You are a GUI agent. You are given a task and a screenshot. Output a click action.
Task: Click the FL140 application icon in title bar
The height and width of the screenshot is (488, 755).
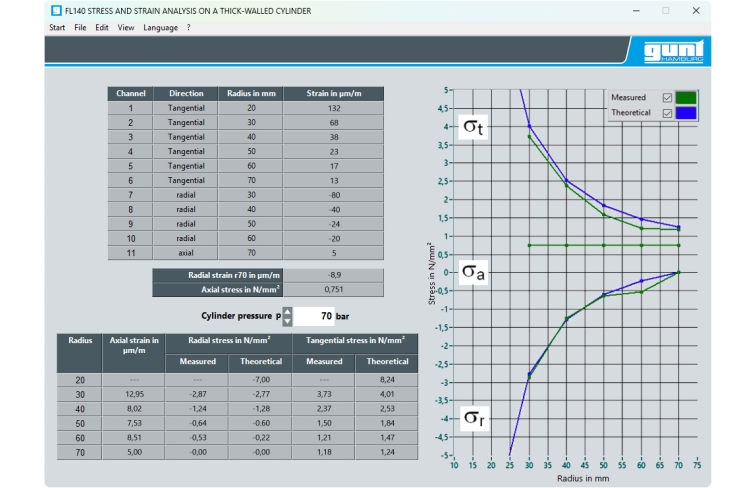tap(56, 10)
